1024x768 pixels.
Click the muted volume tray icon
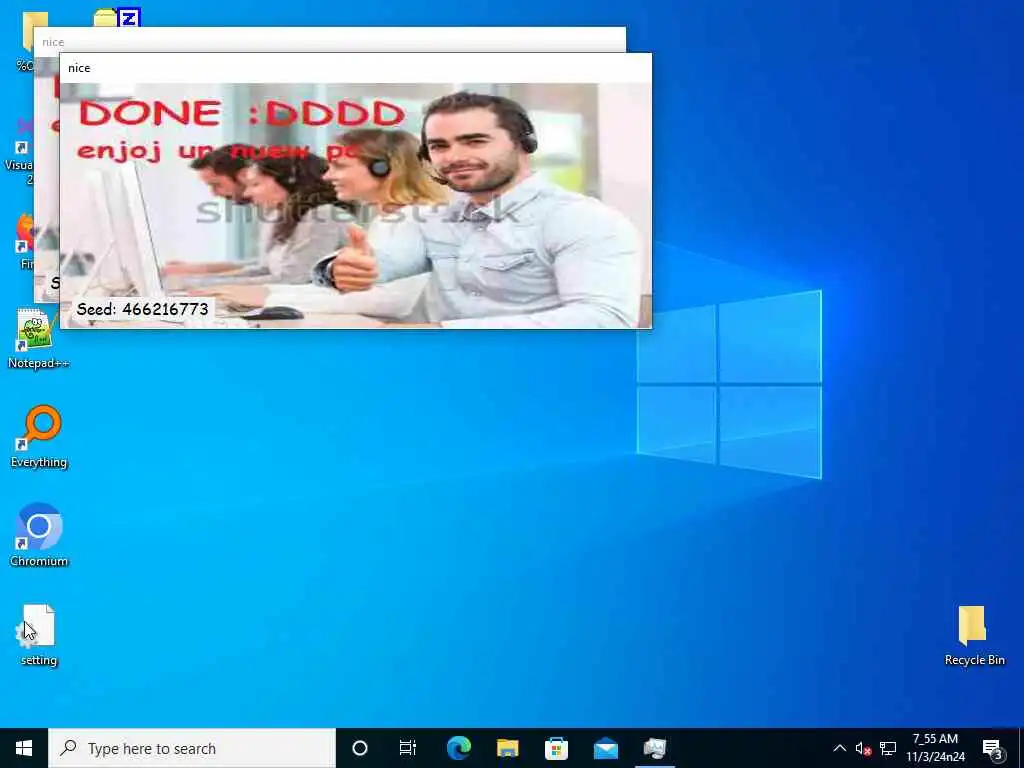(x=863, y=748)
